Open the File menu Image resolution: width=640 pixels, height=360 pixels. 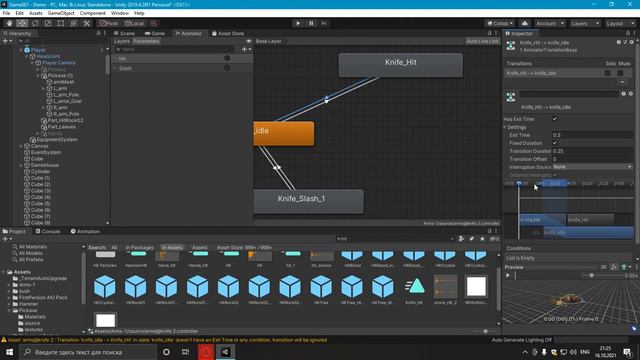(7, 13)
